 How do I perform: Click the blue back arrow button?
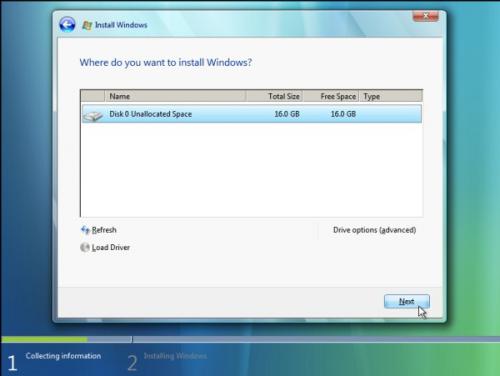click(67, 25)
